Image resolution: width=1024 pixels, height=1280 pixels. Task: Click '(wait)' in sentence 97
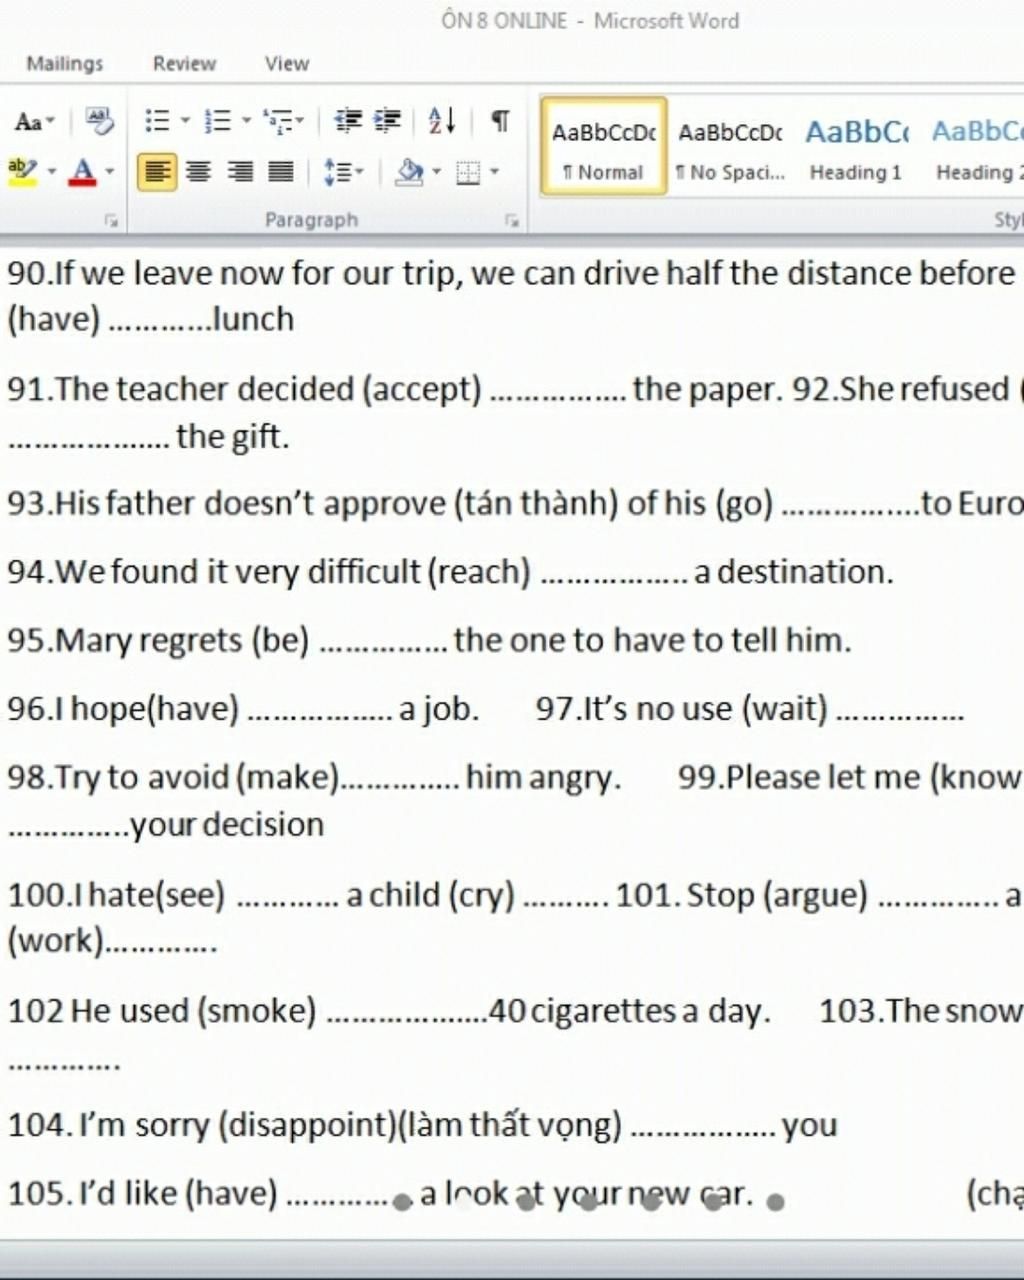pos(785,709)
